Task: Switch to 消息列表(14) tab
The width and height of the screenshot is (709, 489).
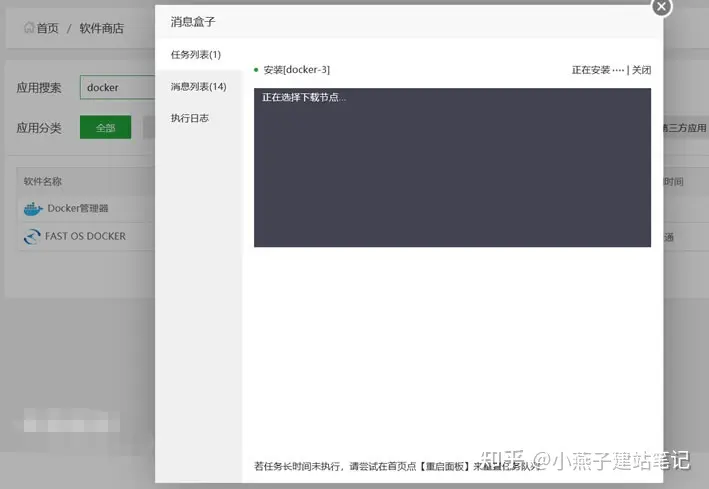Action: pos(199,86)
